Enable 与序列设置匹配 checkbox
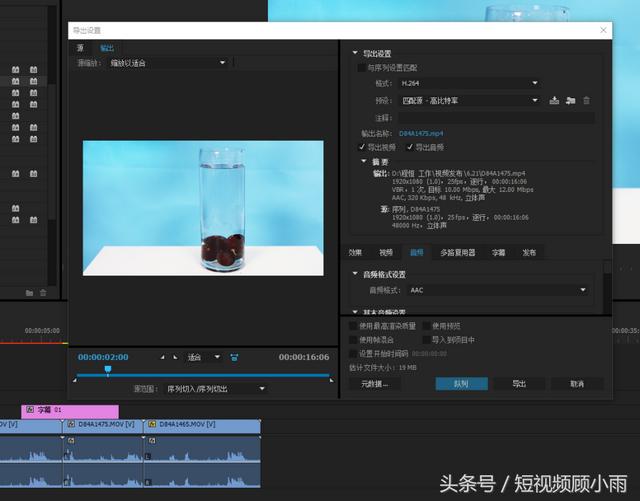 (362, 67)
